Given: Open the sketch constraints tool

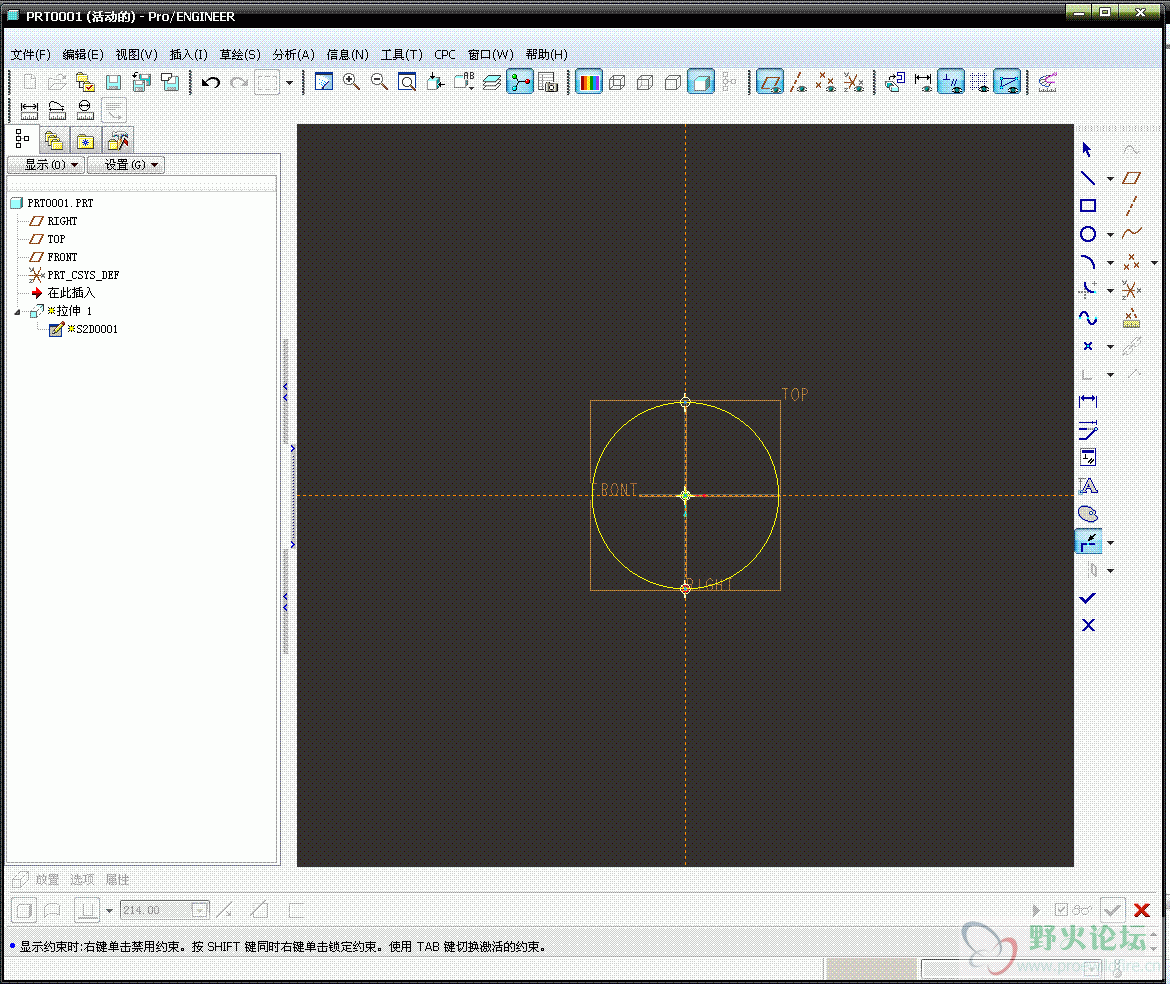Looking at the screenshot, I should pyautogui.click(x=1088, y=458).
